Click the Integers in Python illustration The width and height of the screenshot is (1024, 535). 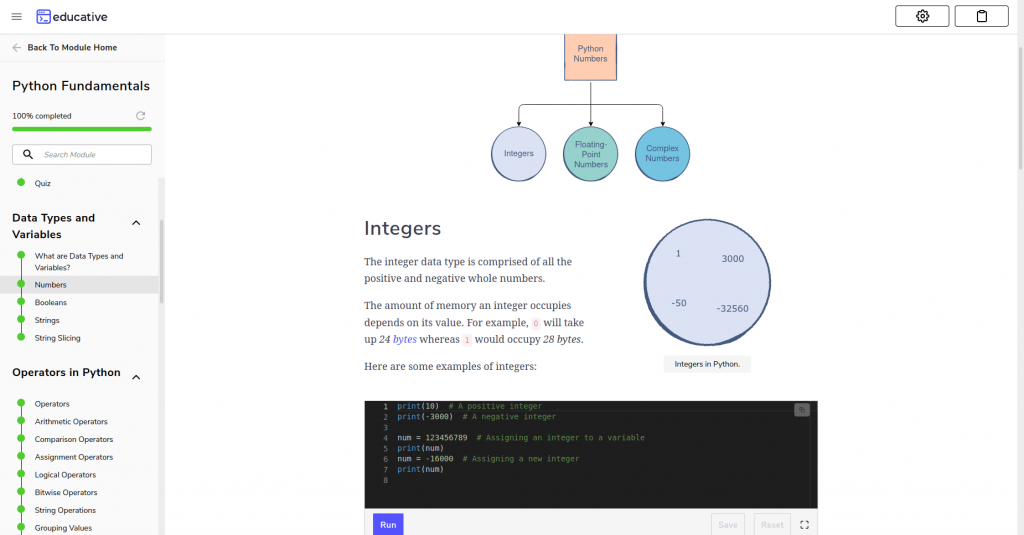[707, 282]
